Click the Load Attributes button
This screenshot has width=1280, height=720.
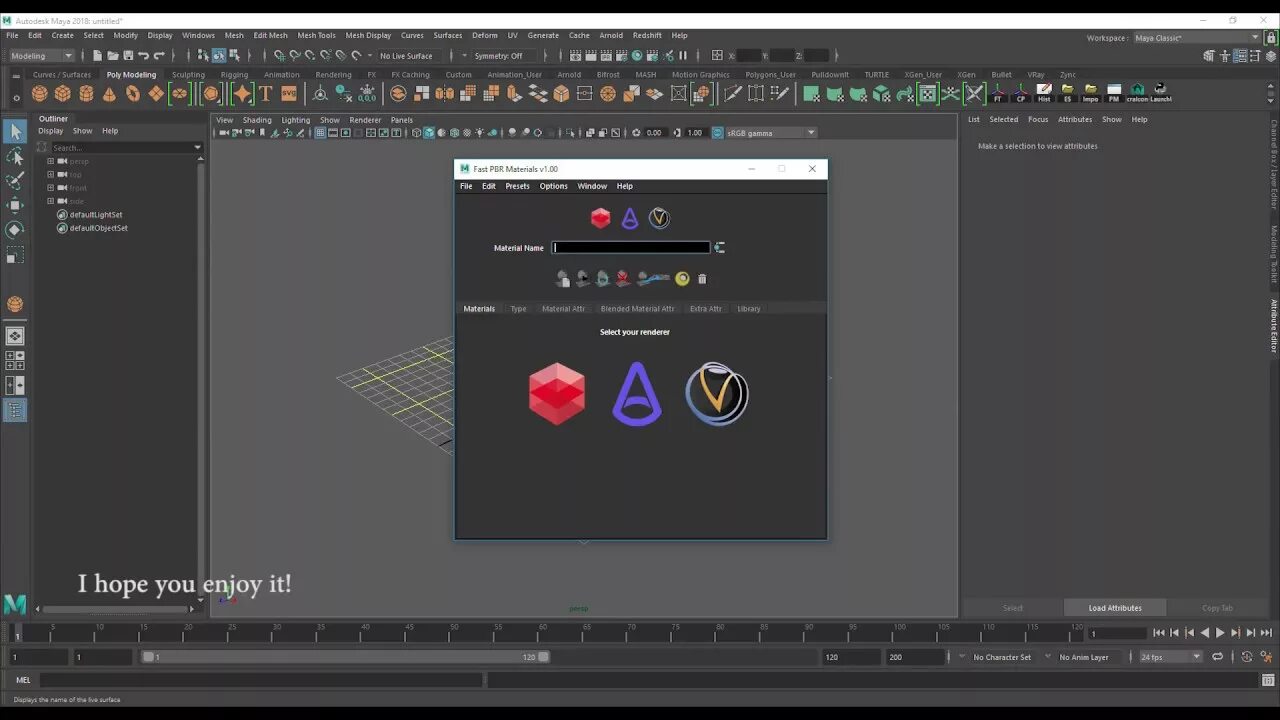tap(1115, 608)
